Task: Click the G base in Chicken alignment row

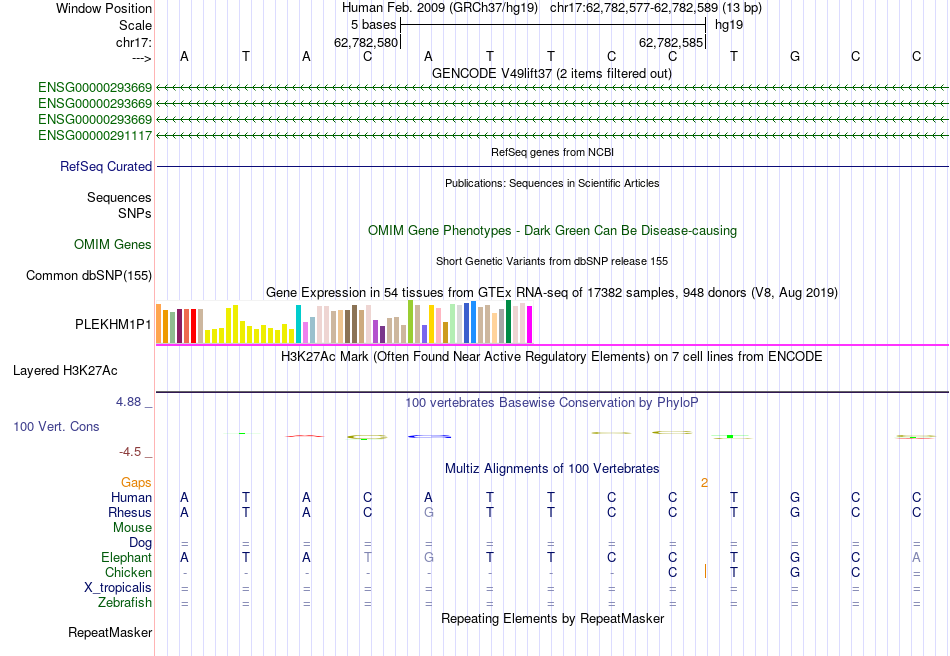Action: click(794, 572)
